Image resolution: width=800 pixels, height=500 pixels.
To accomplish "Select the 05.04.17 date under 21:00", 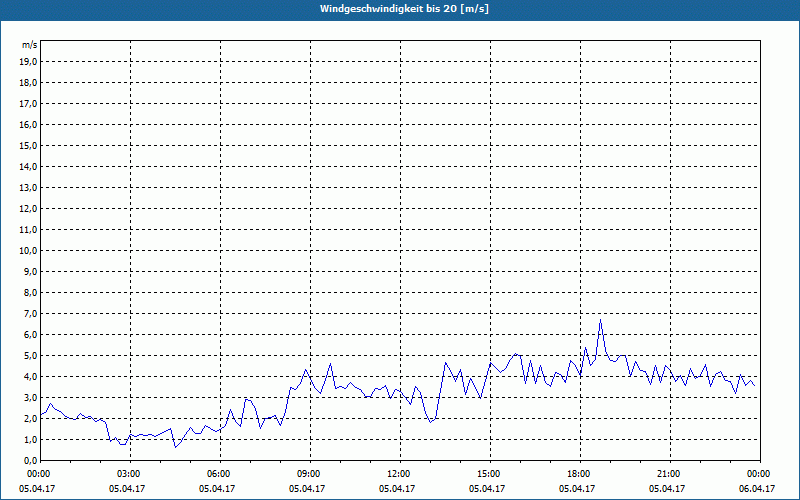I will click(x=667, y=488).
